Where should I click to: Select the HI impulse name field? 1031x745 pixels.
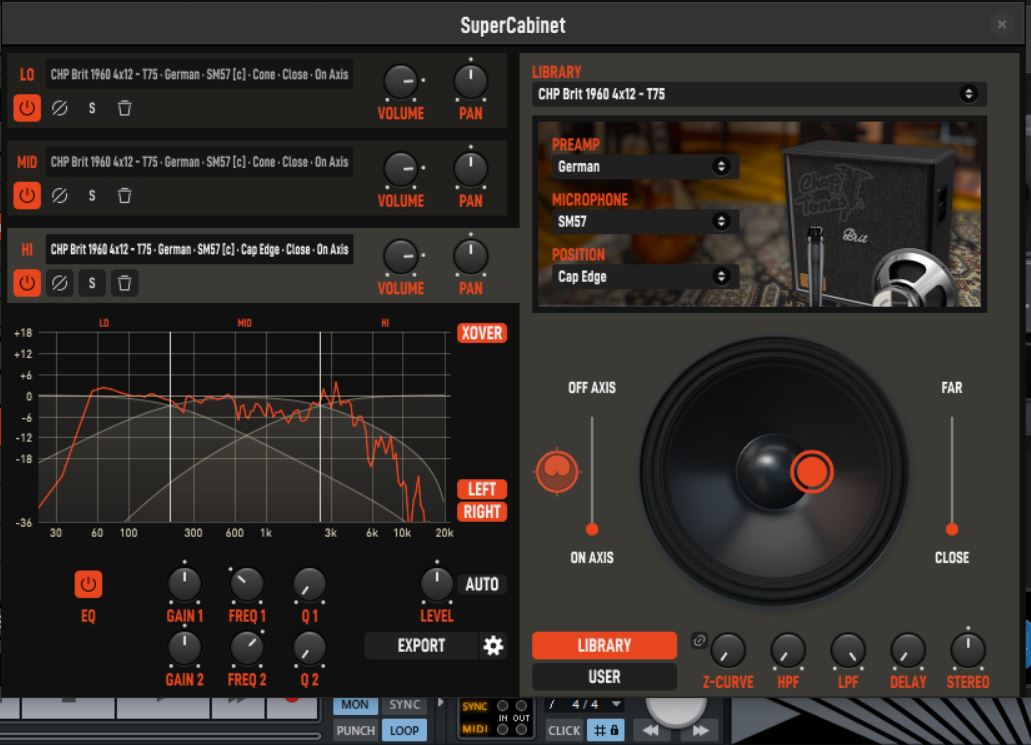click(199, 249)
